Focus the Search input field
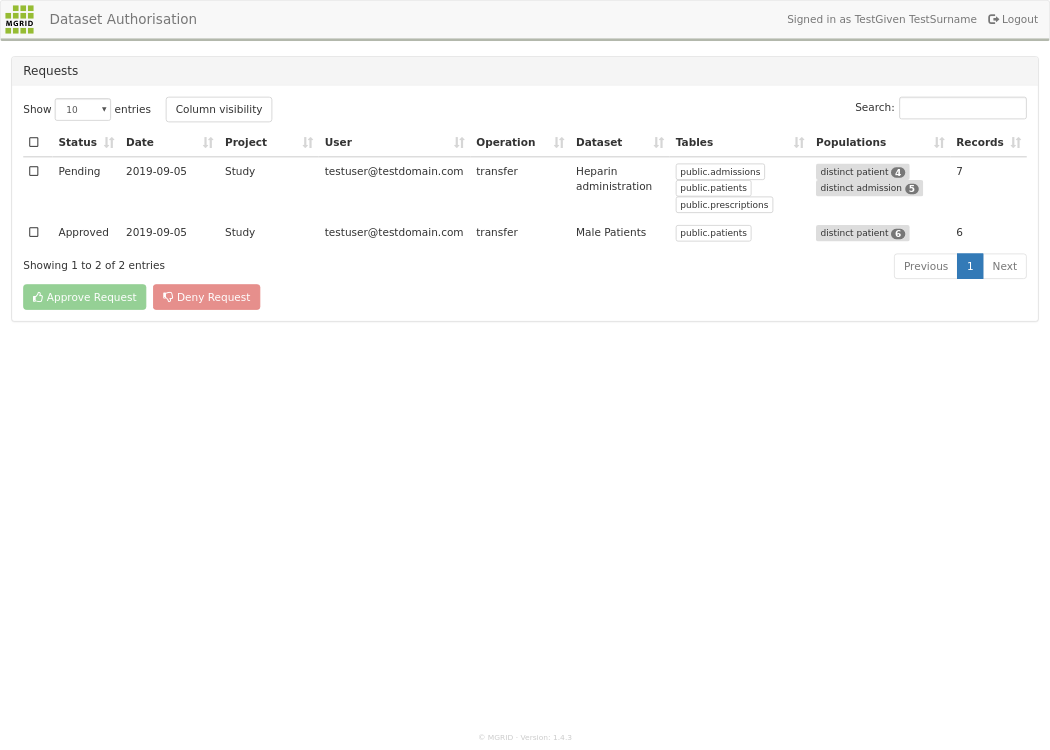 click(x=962, y=108)
